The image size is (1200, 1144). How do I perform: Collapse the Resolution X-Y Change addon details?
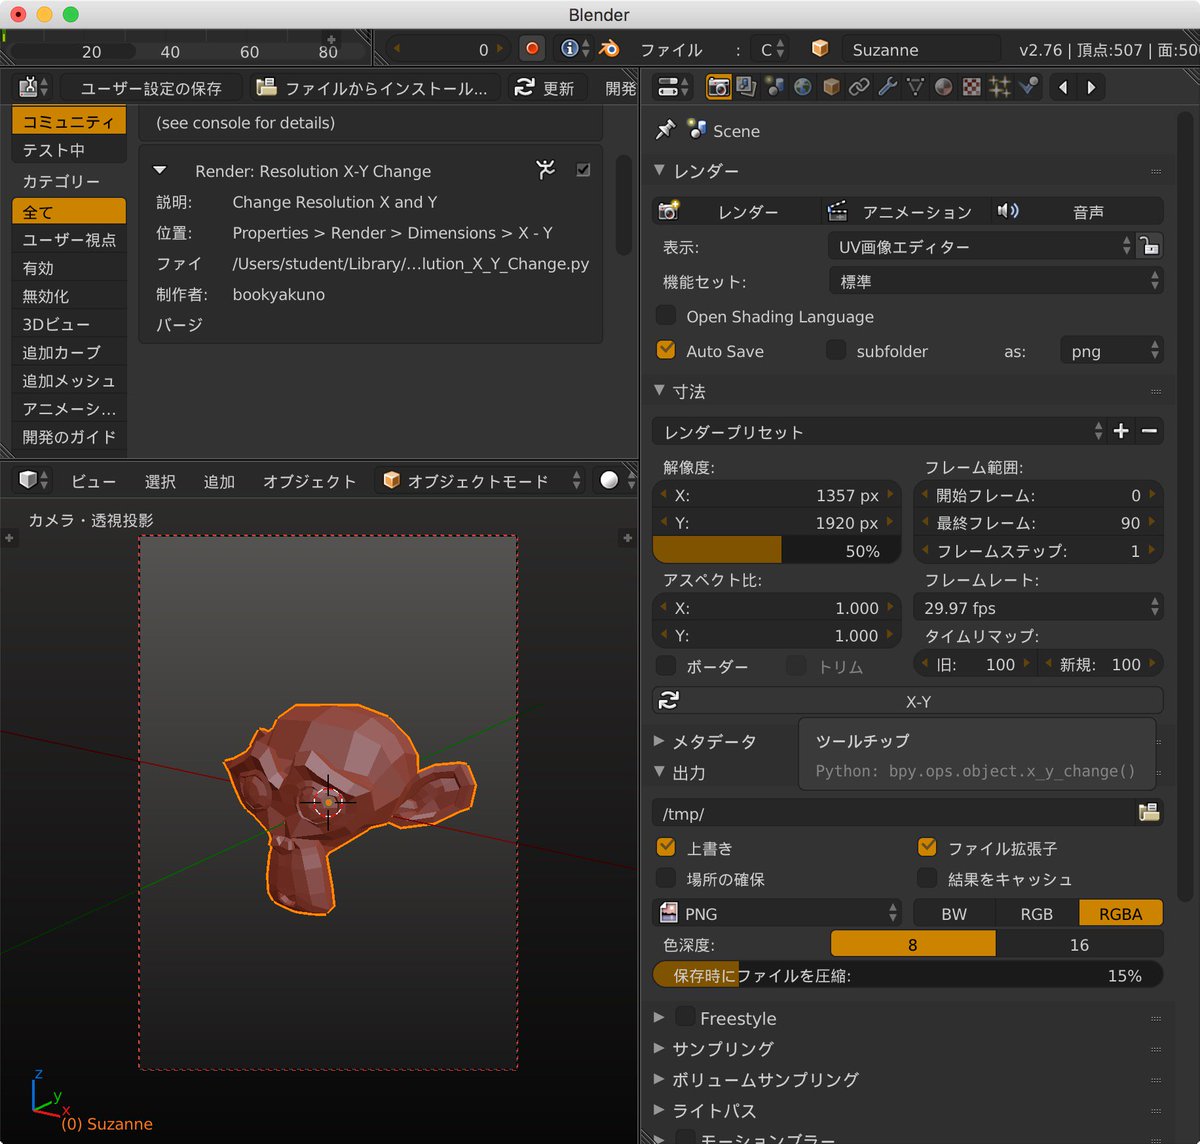(x=160, y=171)
